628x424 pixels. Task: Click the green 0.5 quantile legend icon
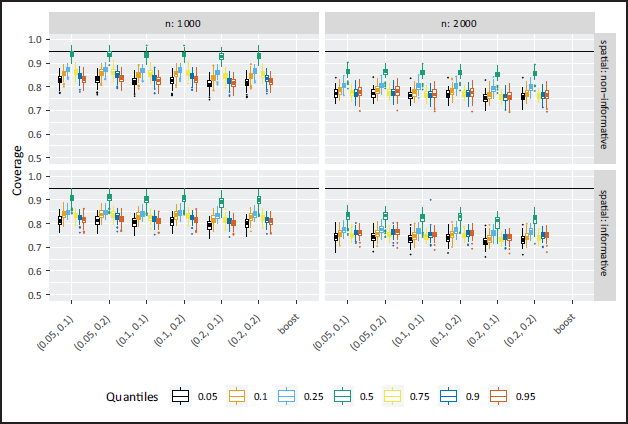pos(342,396)
